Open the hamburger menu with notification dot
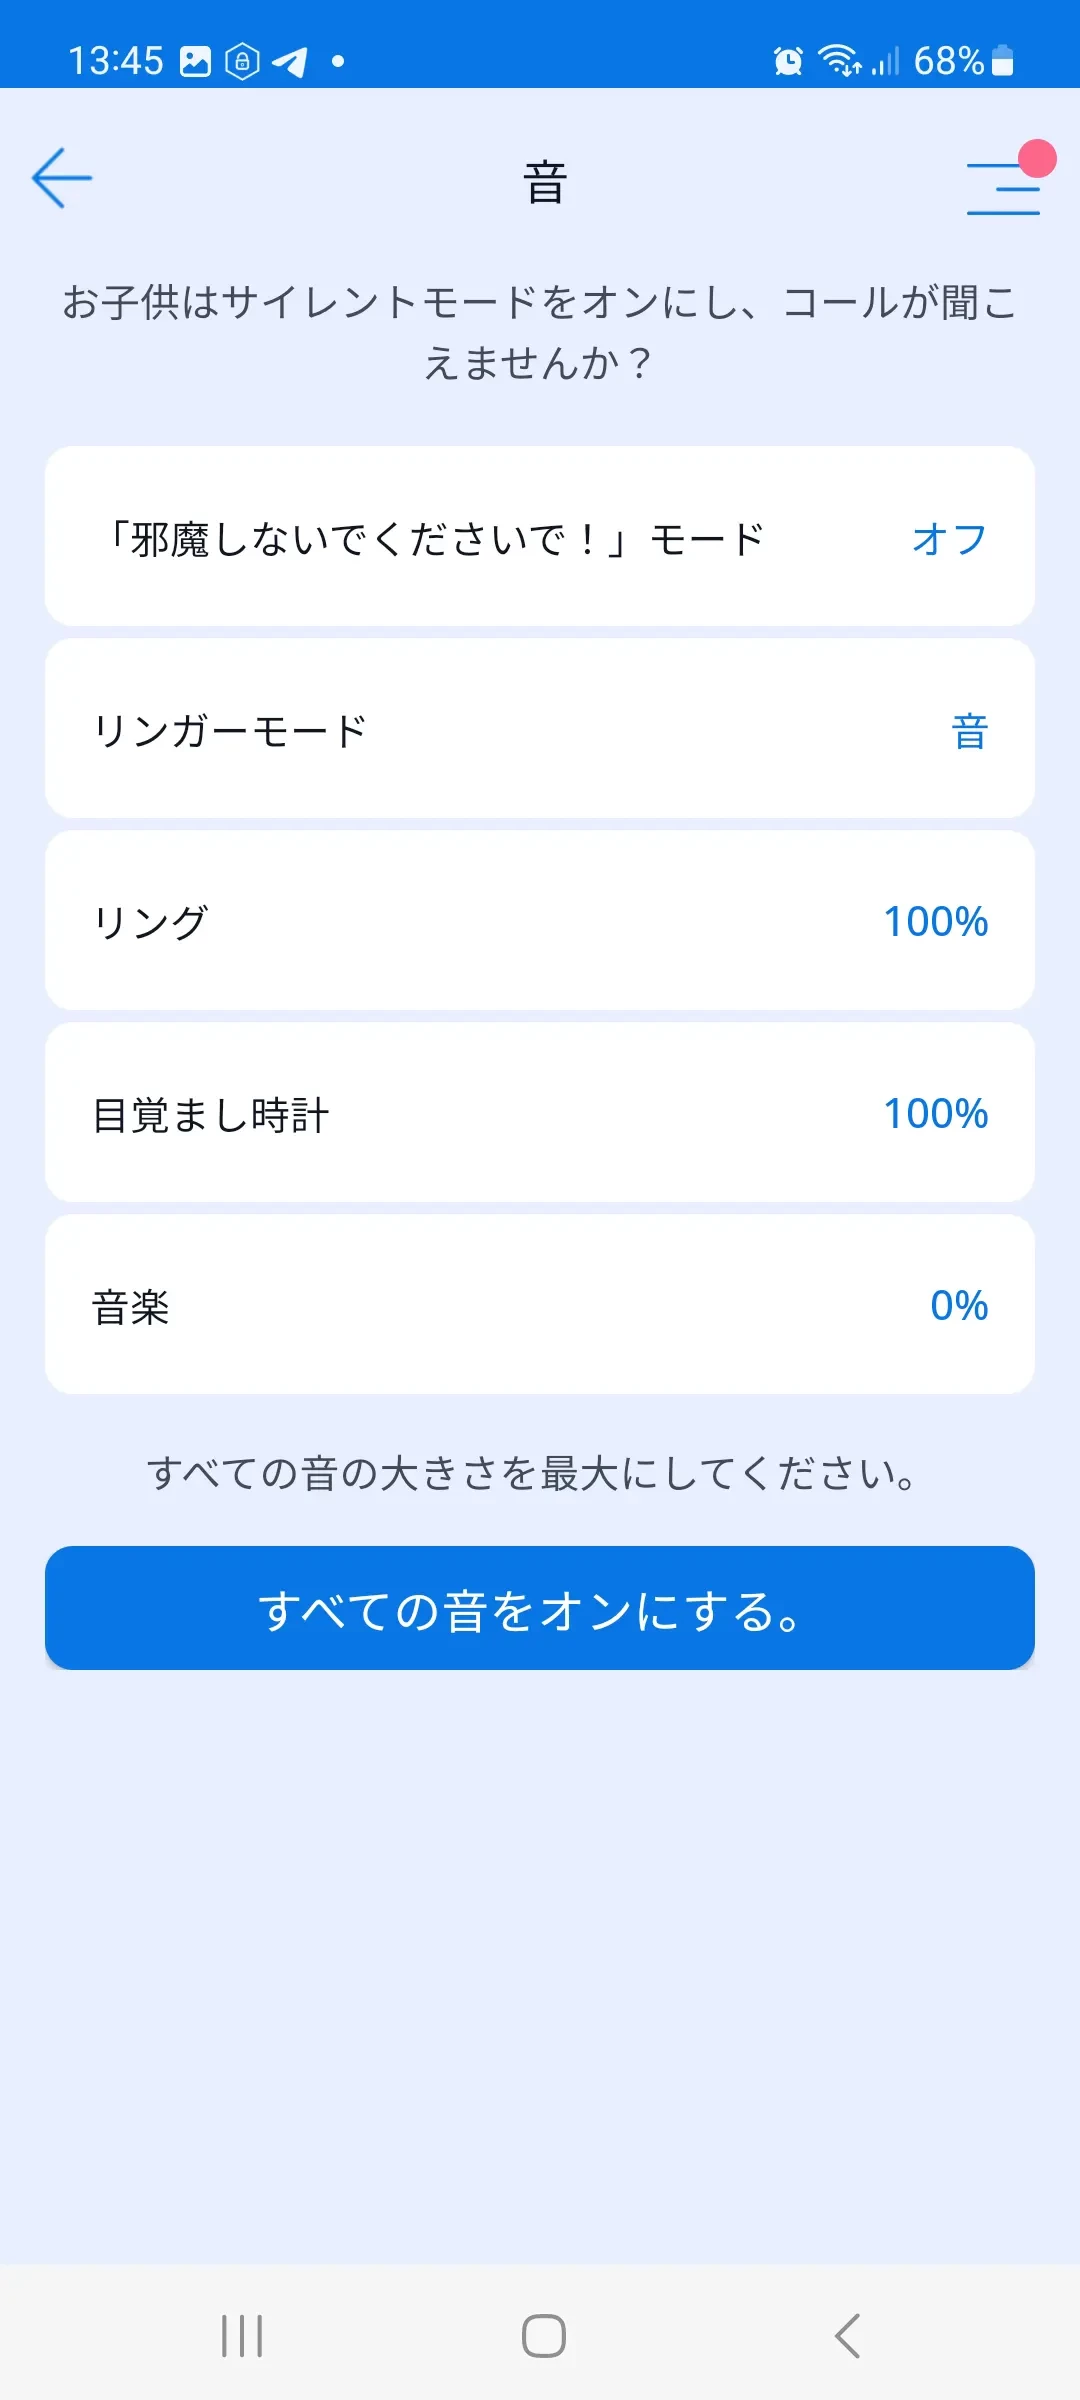The width and height of the screenshot is (1080, 2400). (x=1004, y=187)
